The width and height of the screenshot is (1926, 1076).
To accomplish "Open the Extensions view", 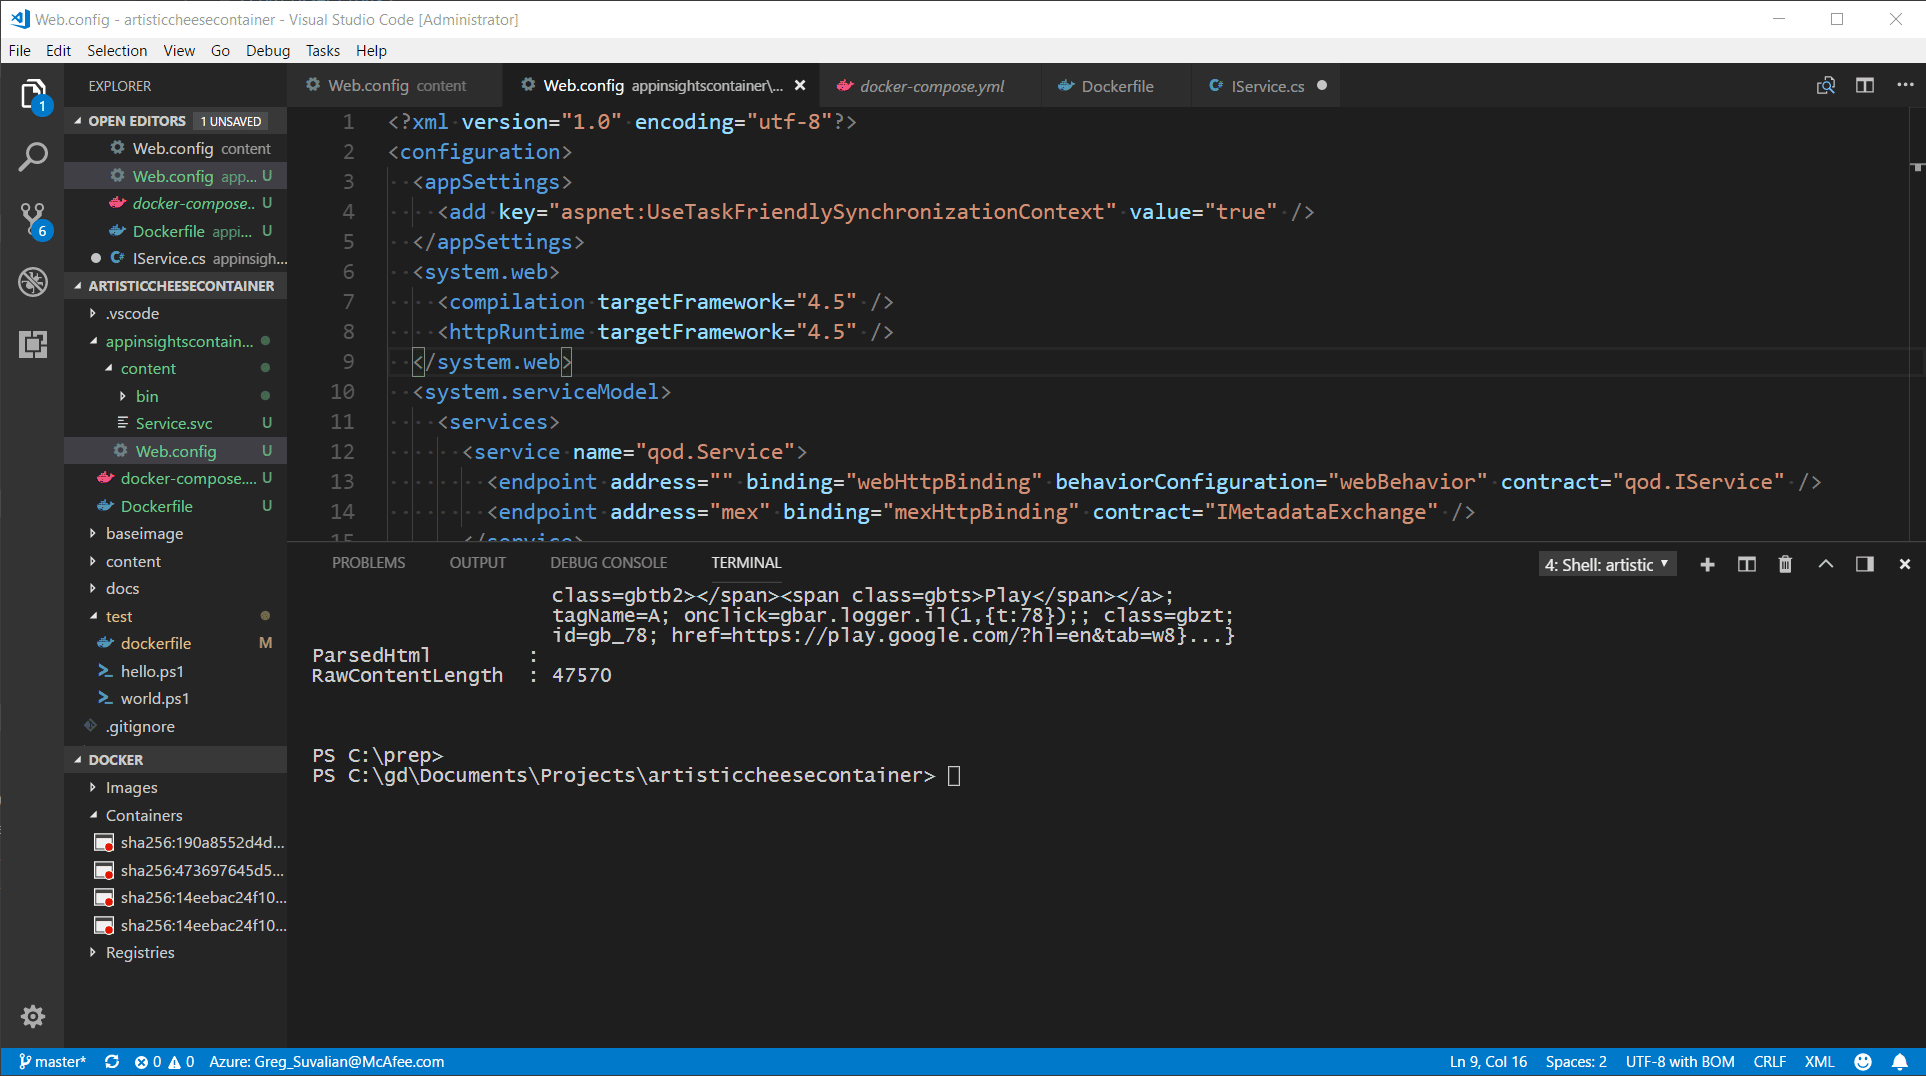I will tap(33, 344).
